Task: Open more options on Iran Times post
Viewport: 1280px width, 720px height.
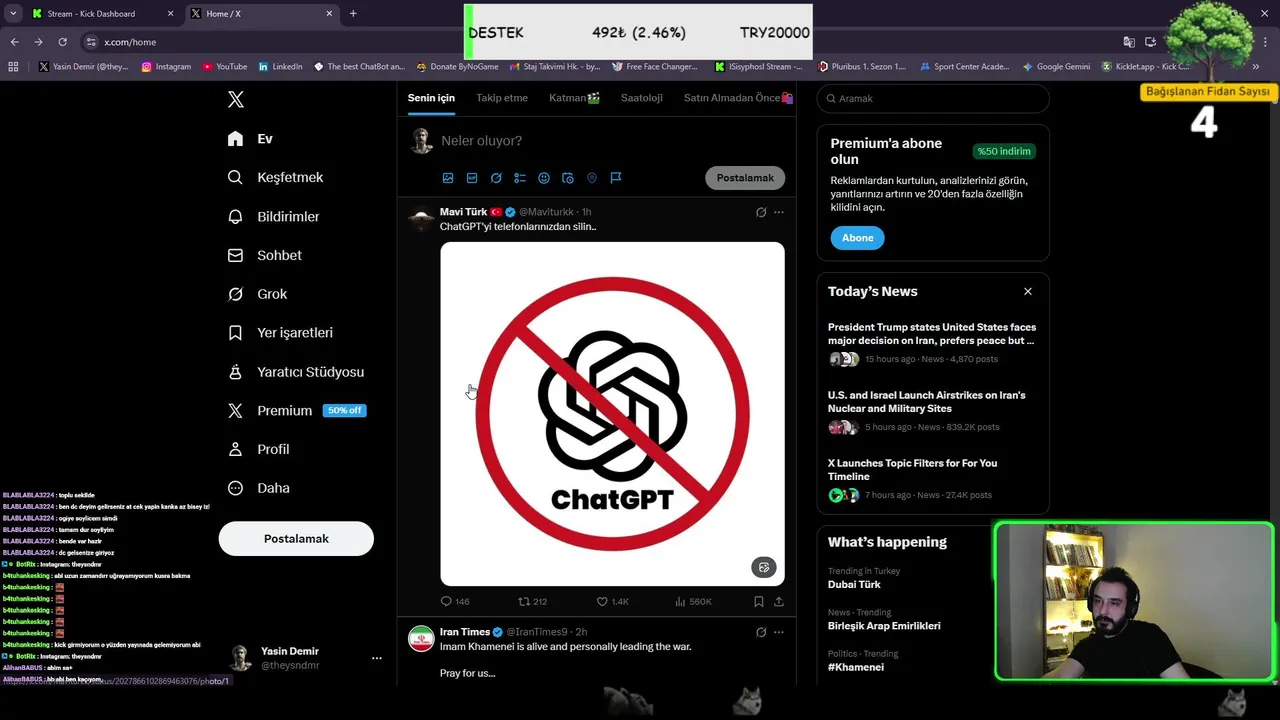Action: [779, 632]
